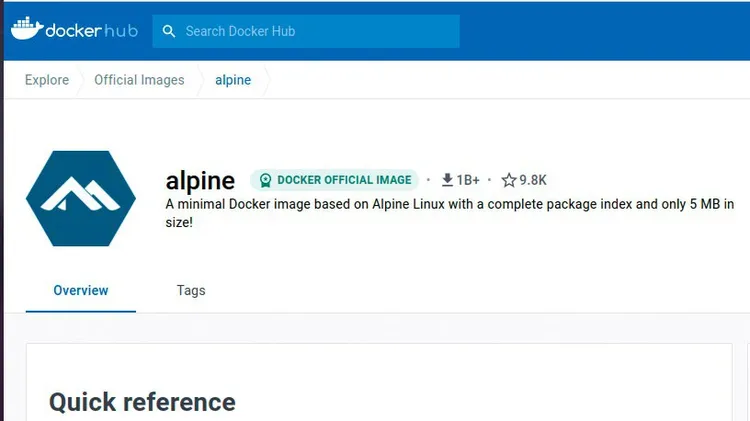Open the Explore breadcrumb link
Screen dimensions: 750x421
(47, 80)
